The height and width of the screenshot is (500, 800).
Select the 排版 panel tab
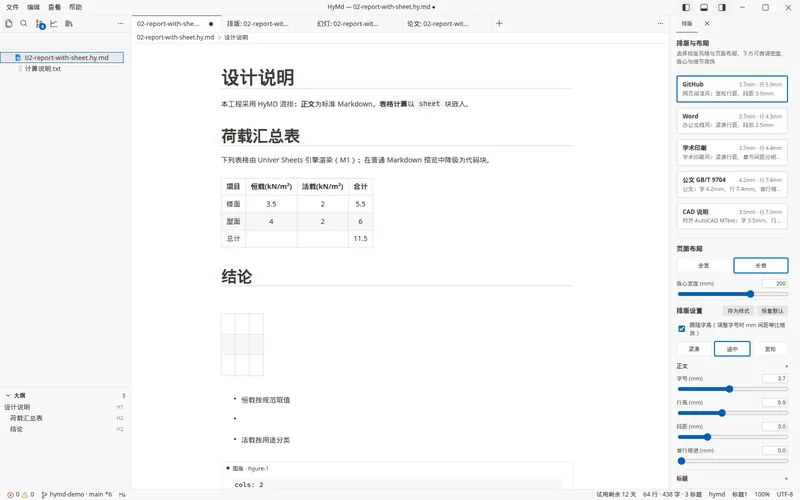(687, 23)
